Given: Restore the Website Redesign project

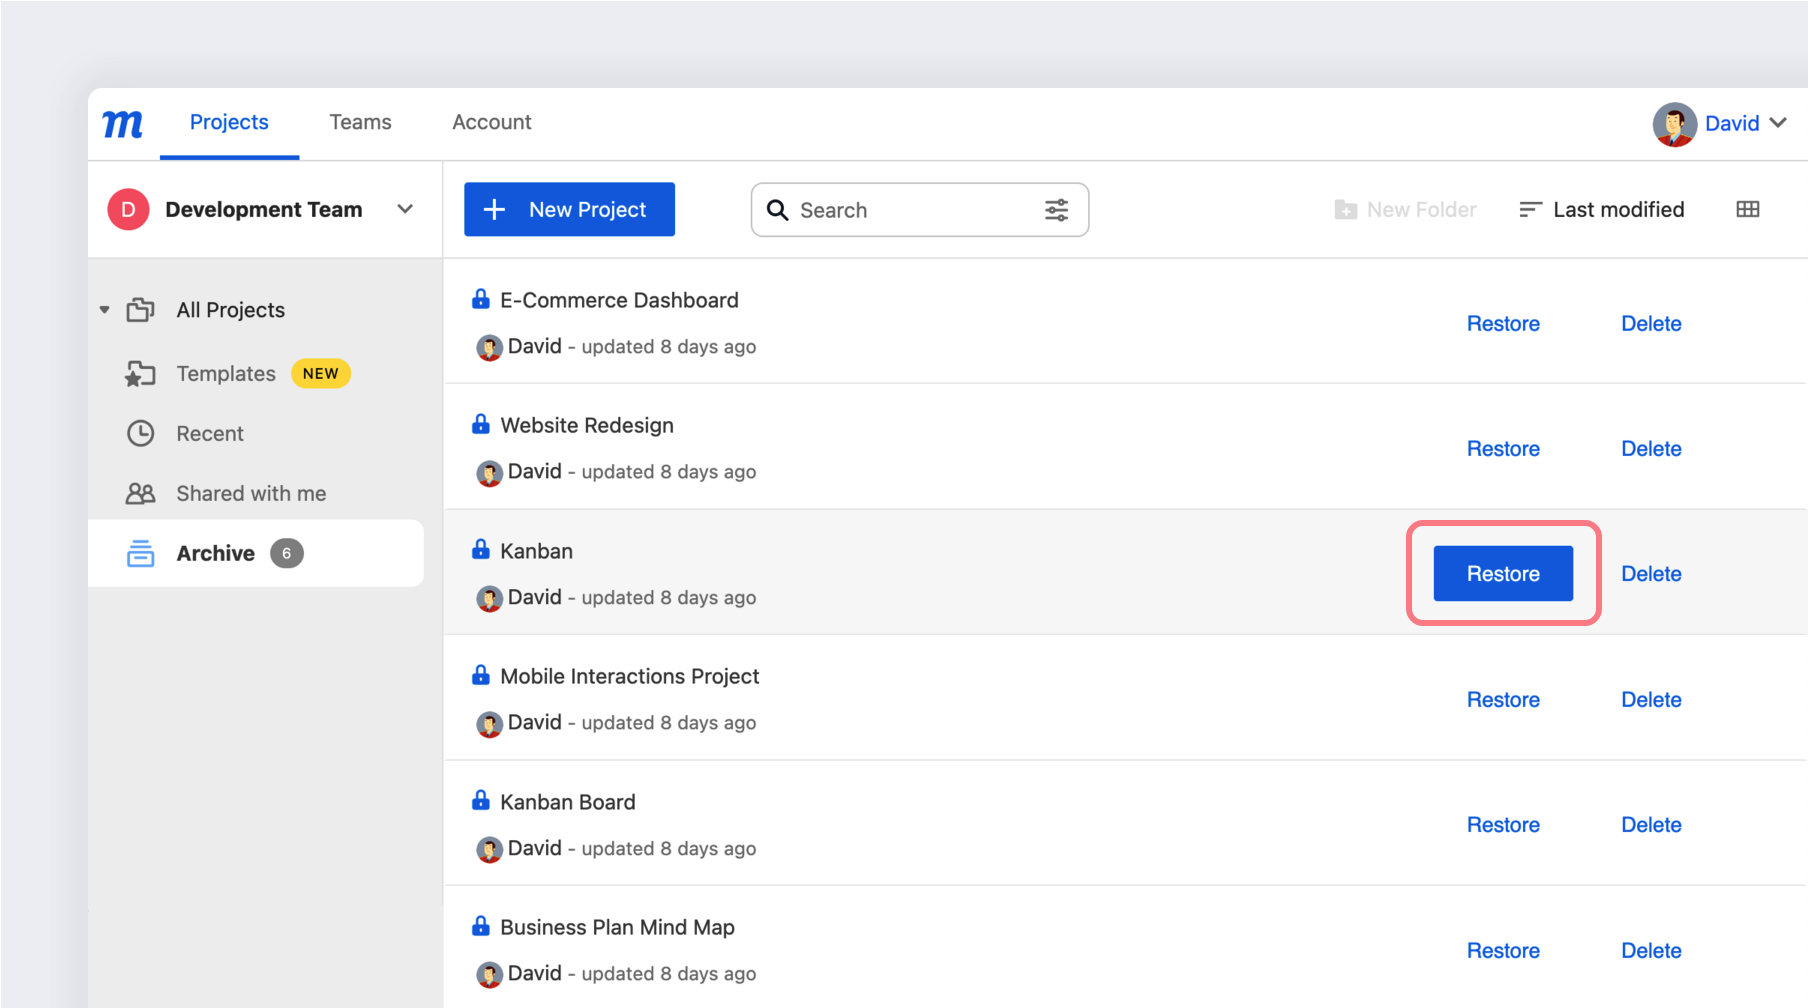Looking at the screenshot, I should [1503, 448].
